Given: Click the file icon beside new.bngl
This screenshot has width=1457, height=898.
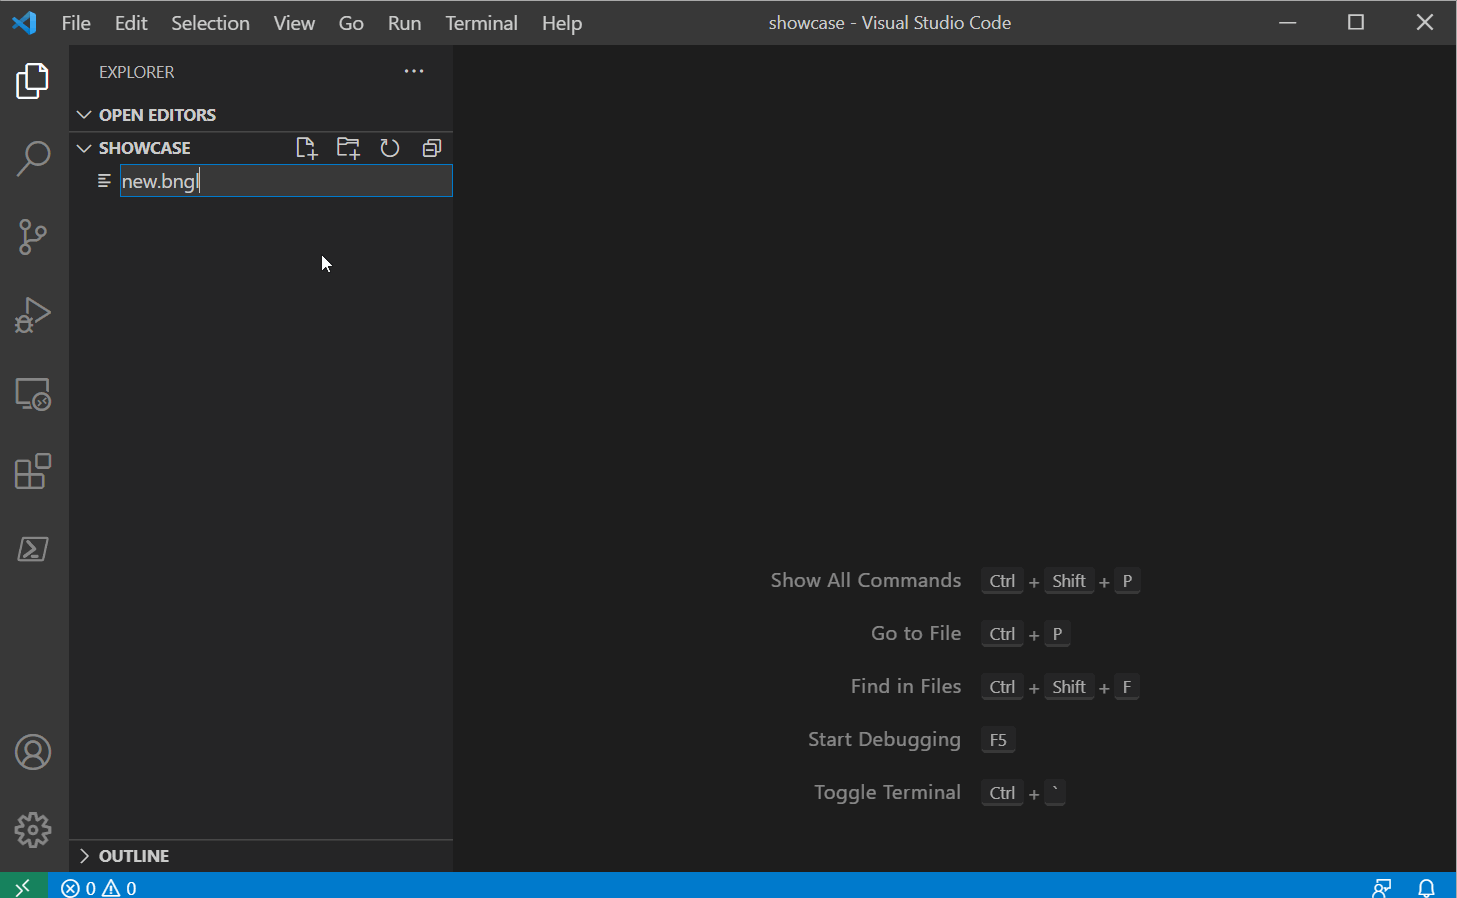Looking at the screenshot, I should tap(104, 181).
